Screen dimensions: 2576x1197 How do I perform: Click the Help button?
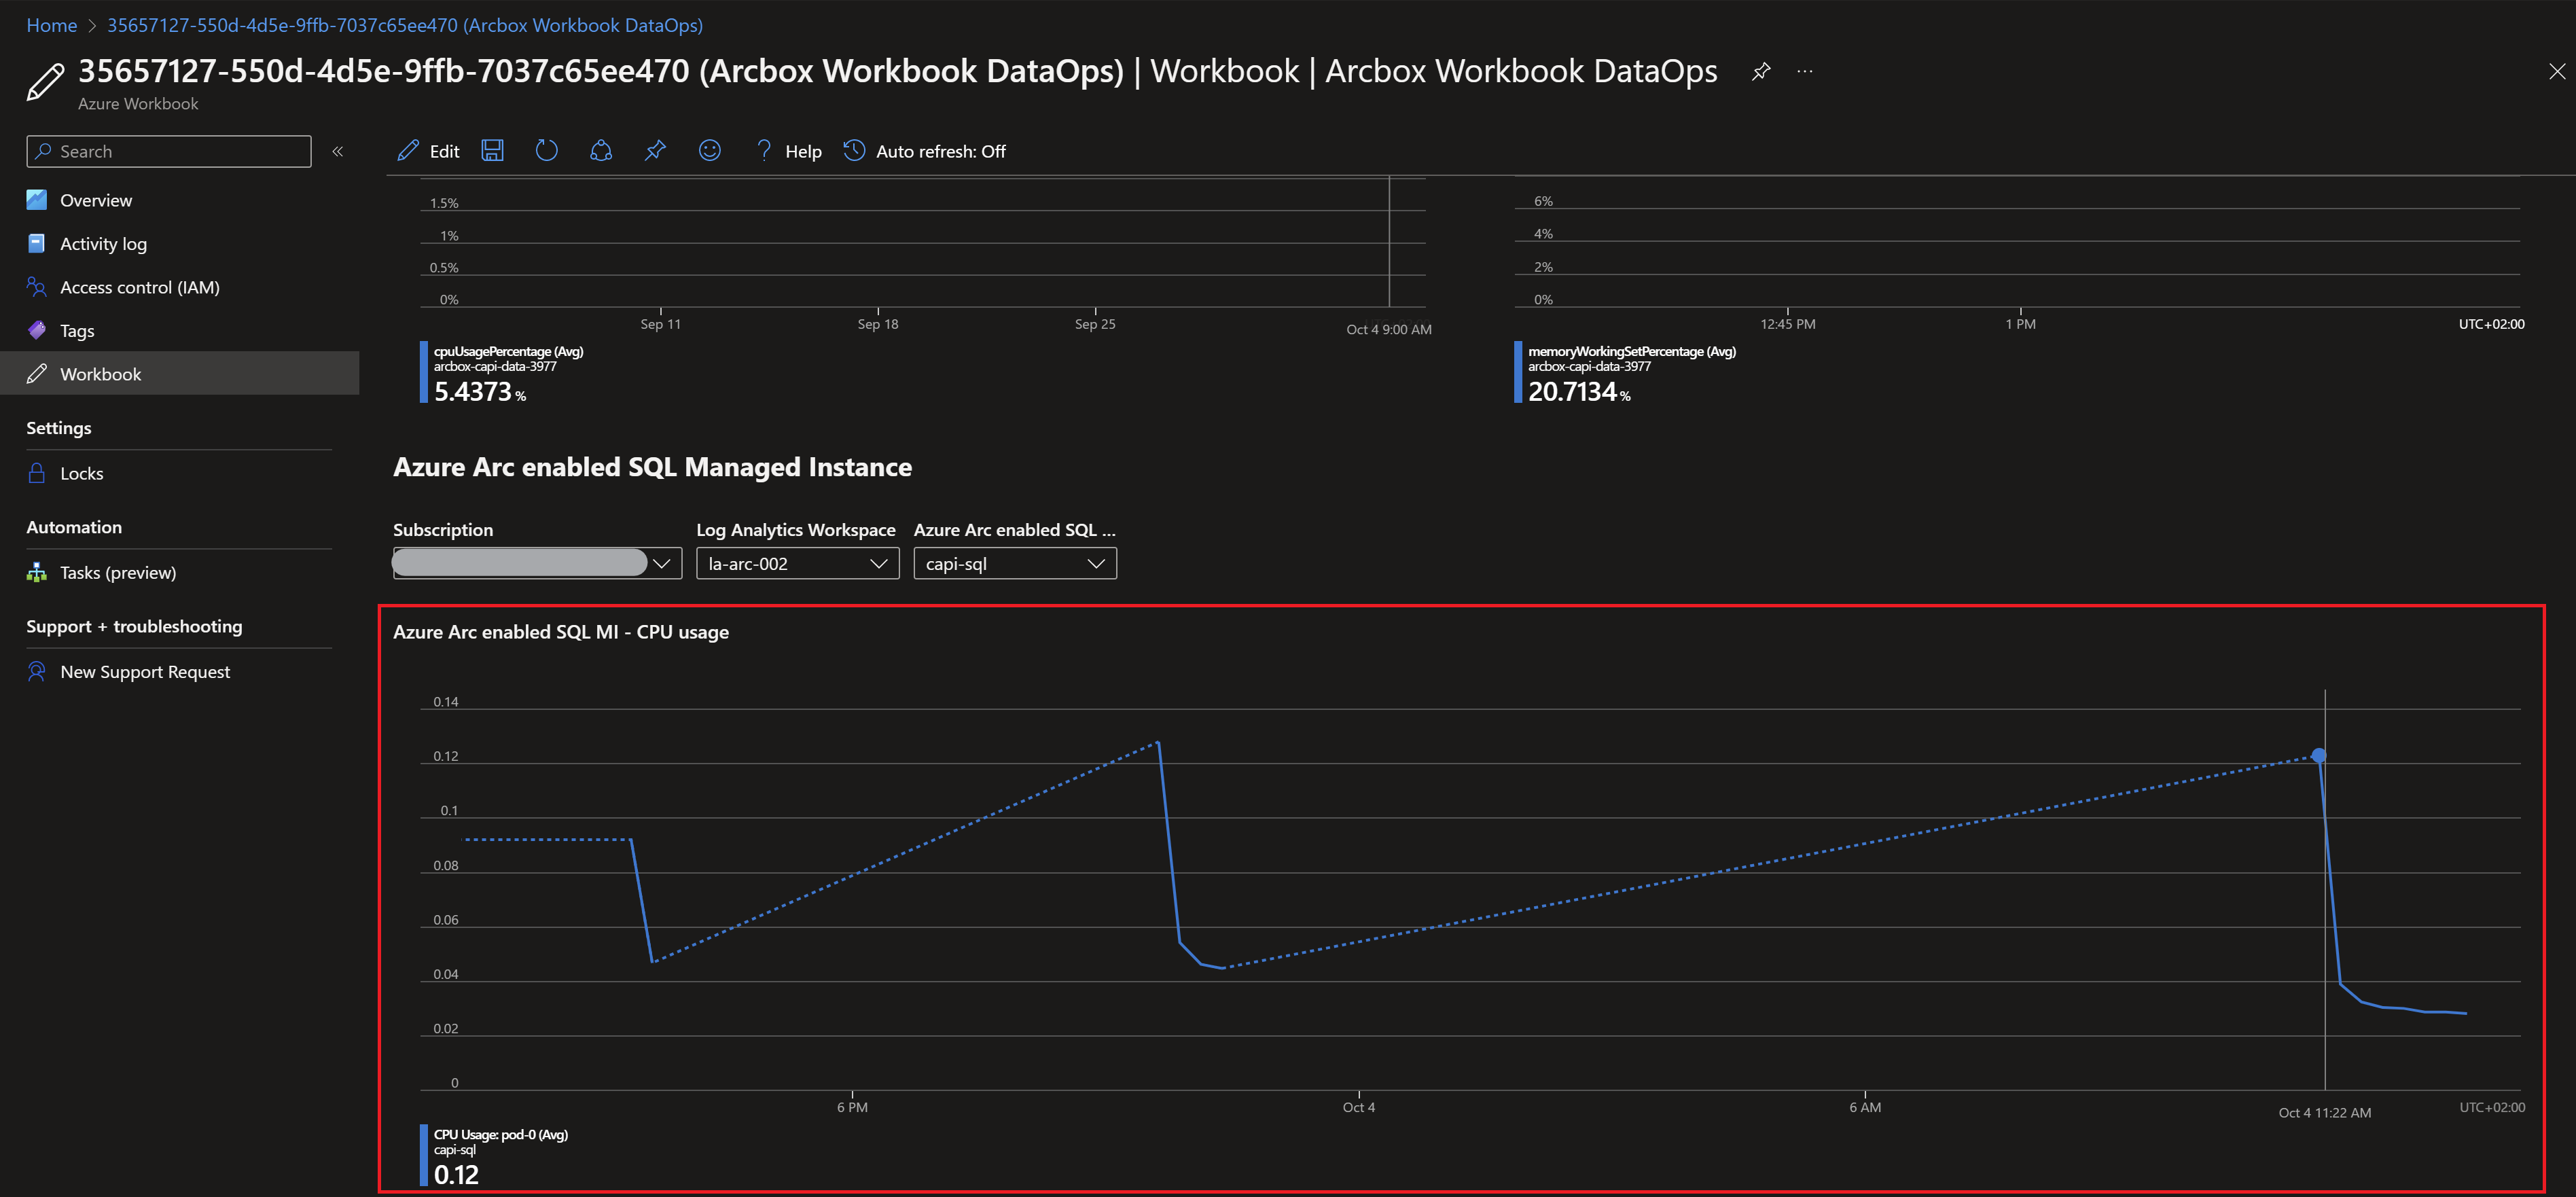[x=789, y=151]
